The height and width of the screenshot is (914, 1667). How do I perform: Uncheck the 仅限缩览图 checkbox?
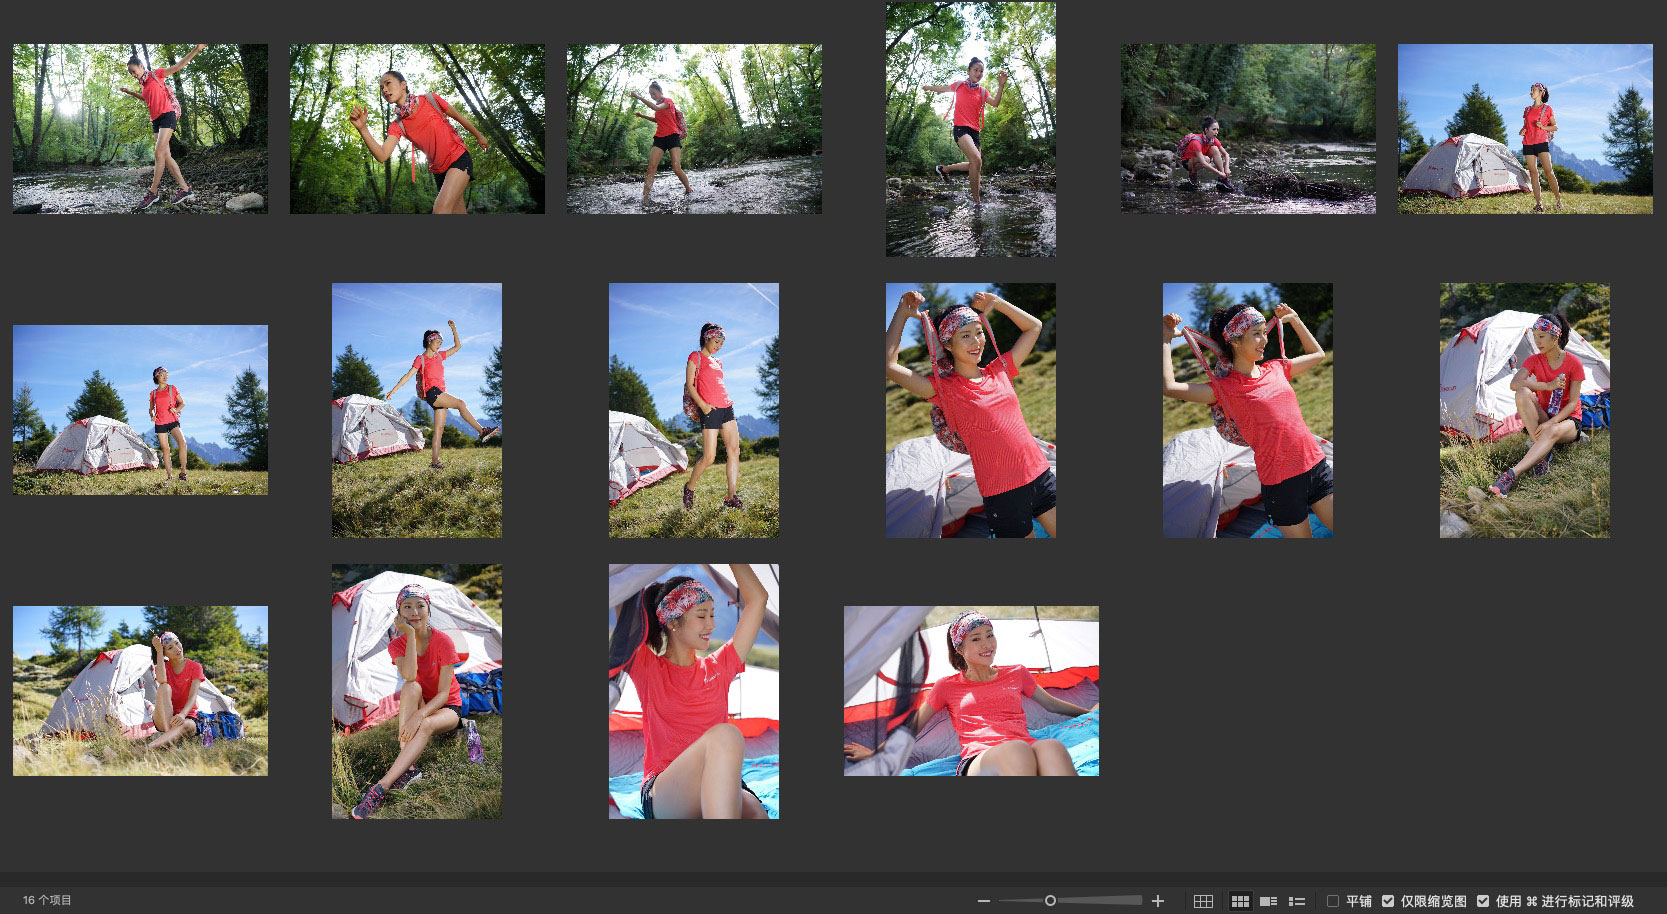[x=1388, y=901]
